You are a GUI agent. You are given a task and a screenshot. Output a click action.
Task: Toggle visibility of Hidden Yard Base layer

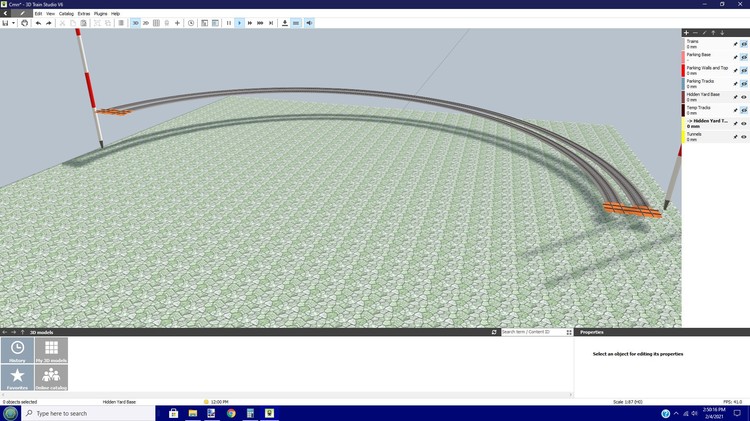[744, 97]
